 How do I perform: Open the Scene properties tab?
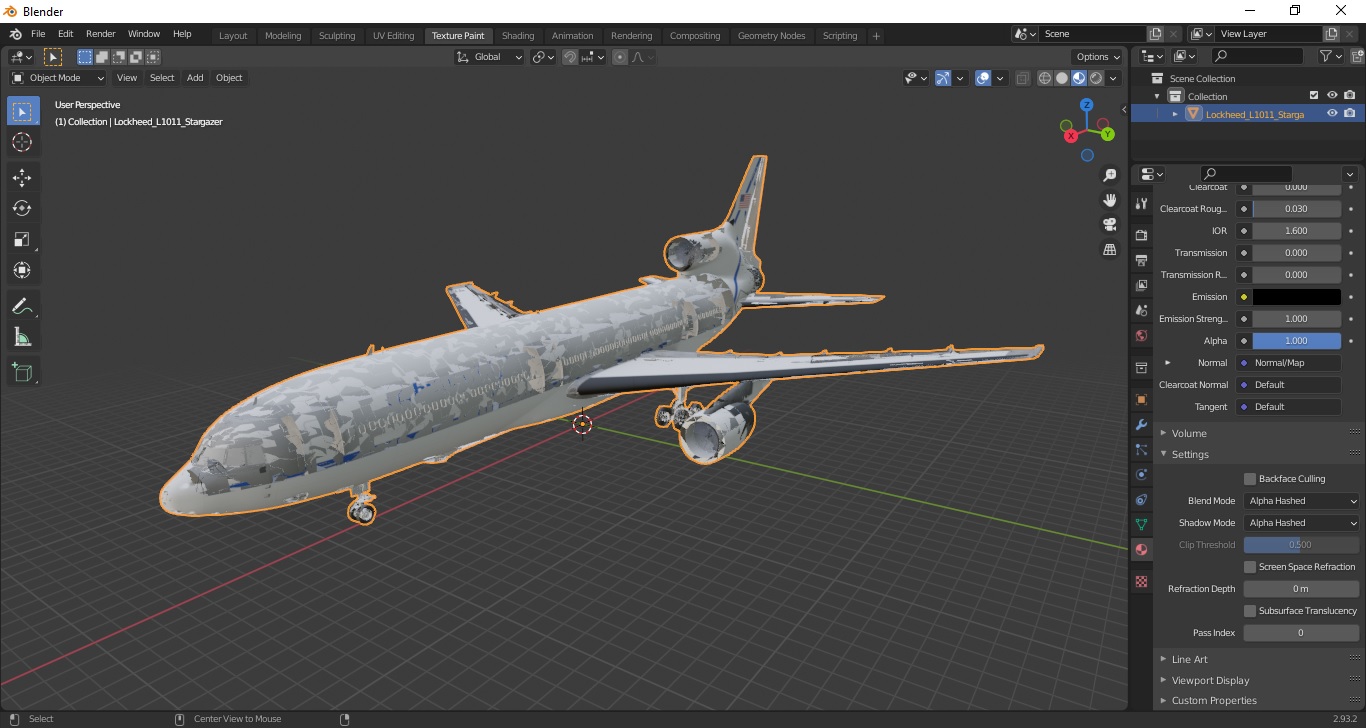point(1141,310)
